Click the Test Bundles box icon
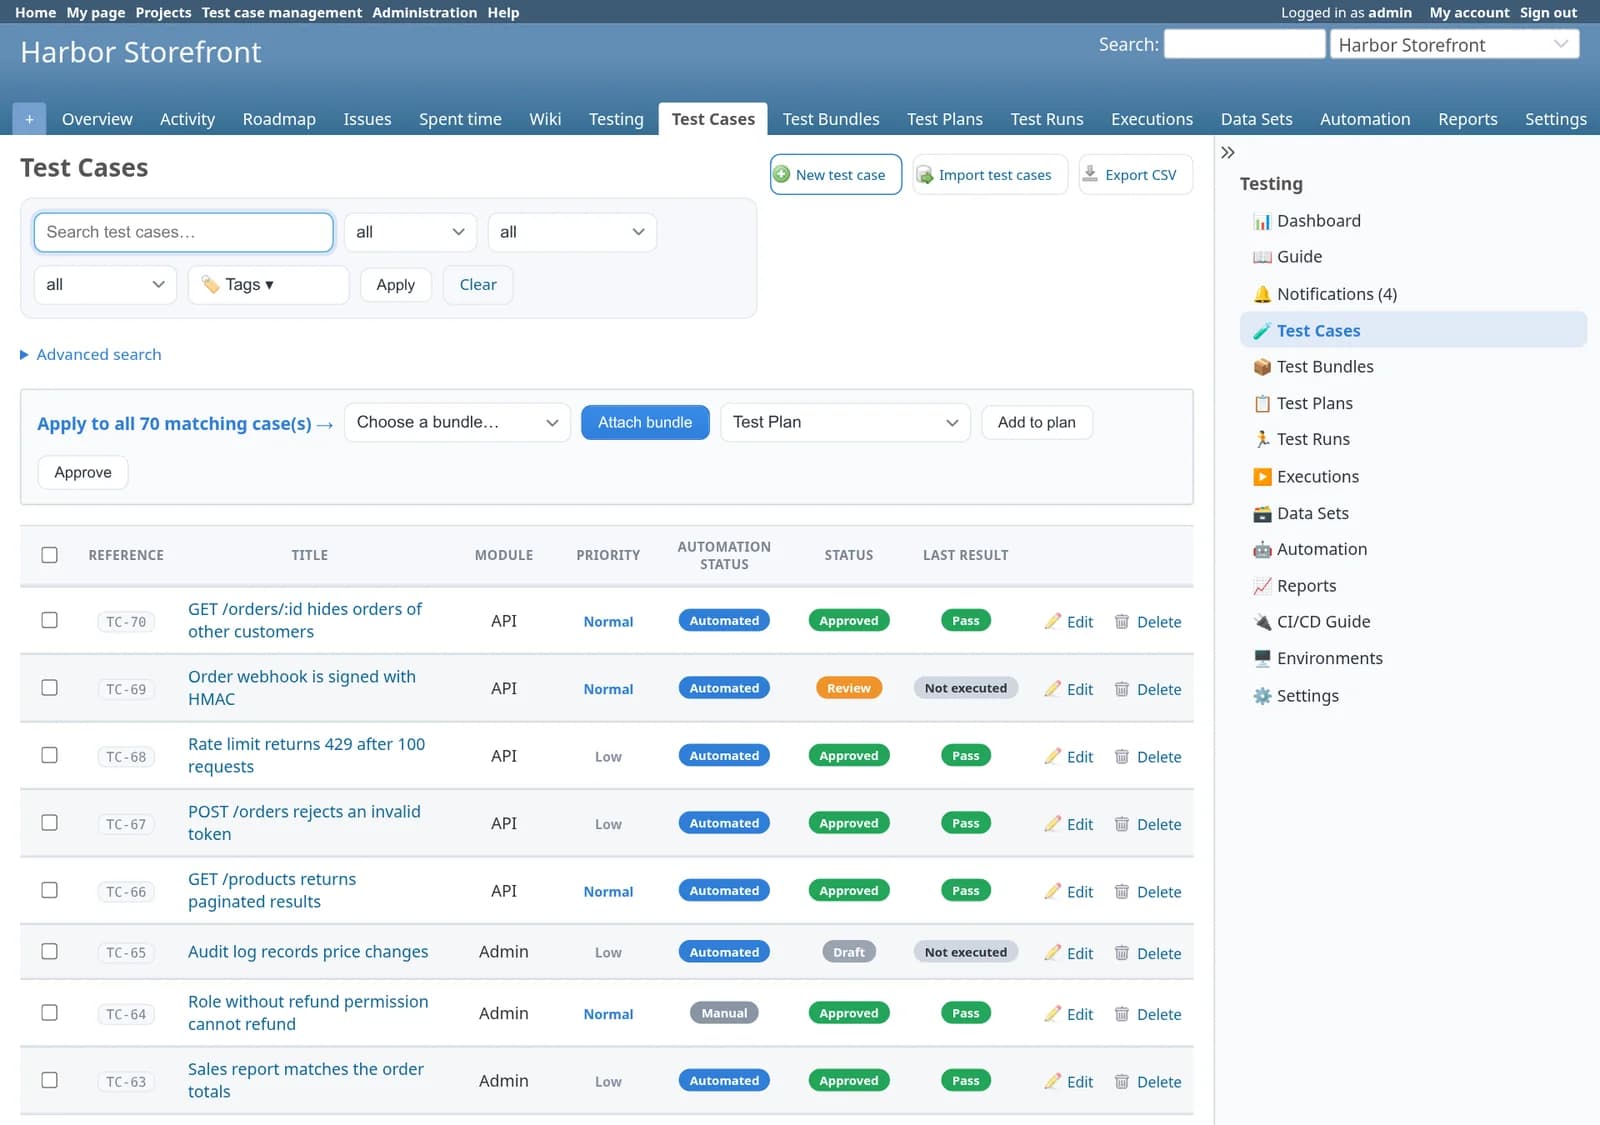Image resolution: width=1600 pixels, height=1125 pixels. (1262, 367)
